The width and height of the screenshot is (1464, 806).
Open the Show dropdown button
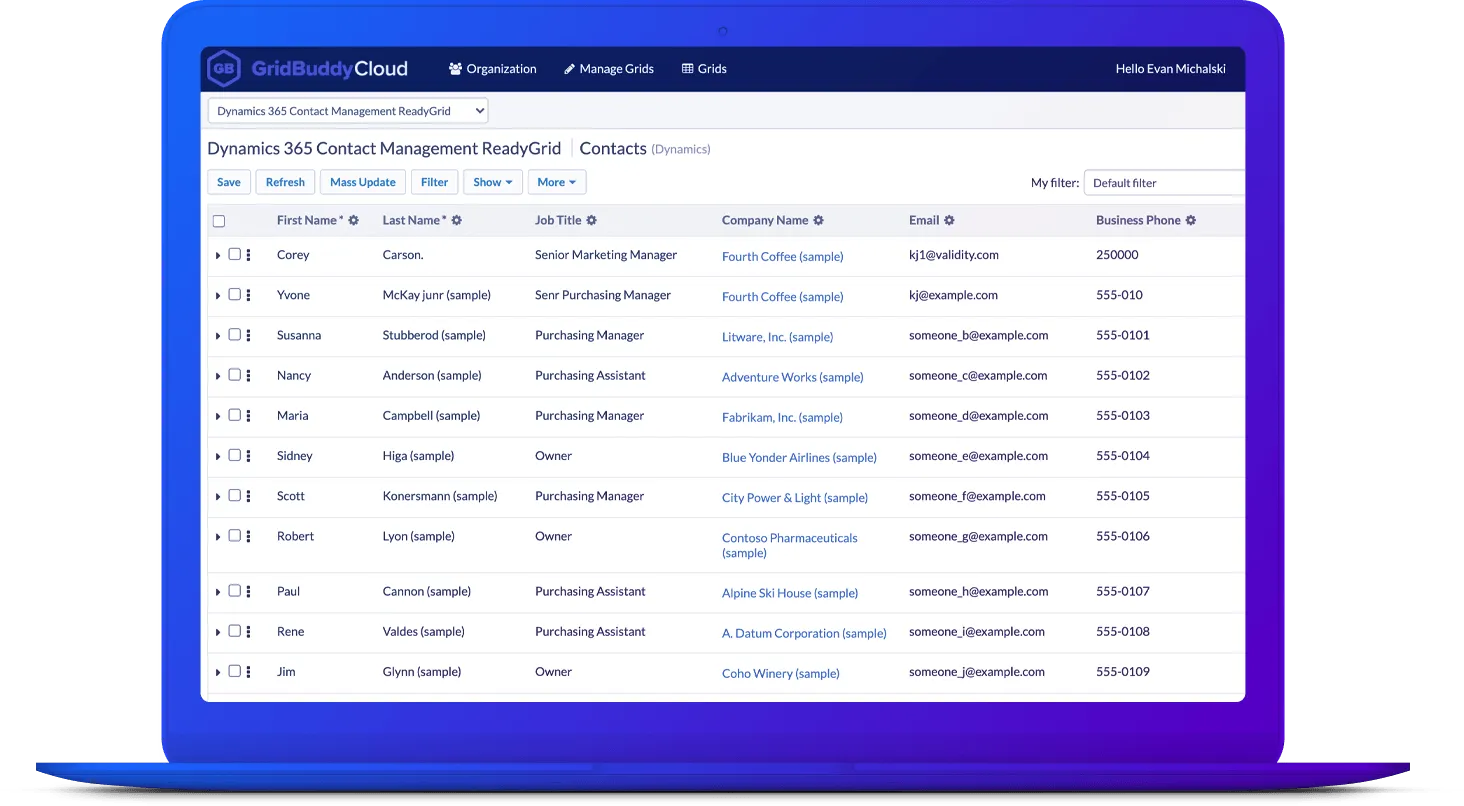[x=493, y=182]
